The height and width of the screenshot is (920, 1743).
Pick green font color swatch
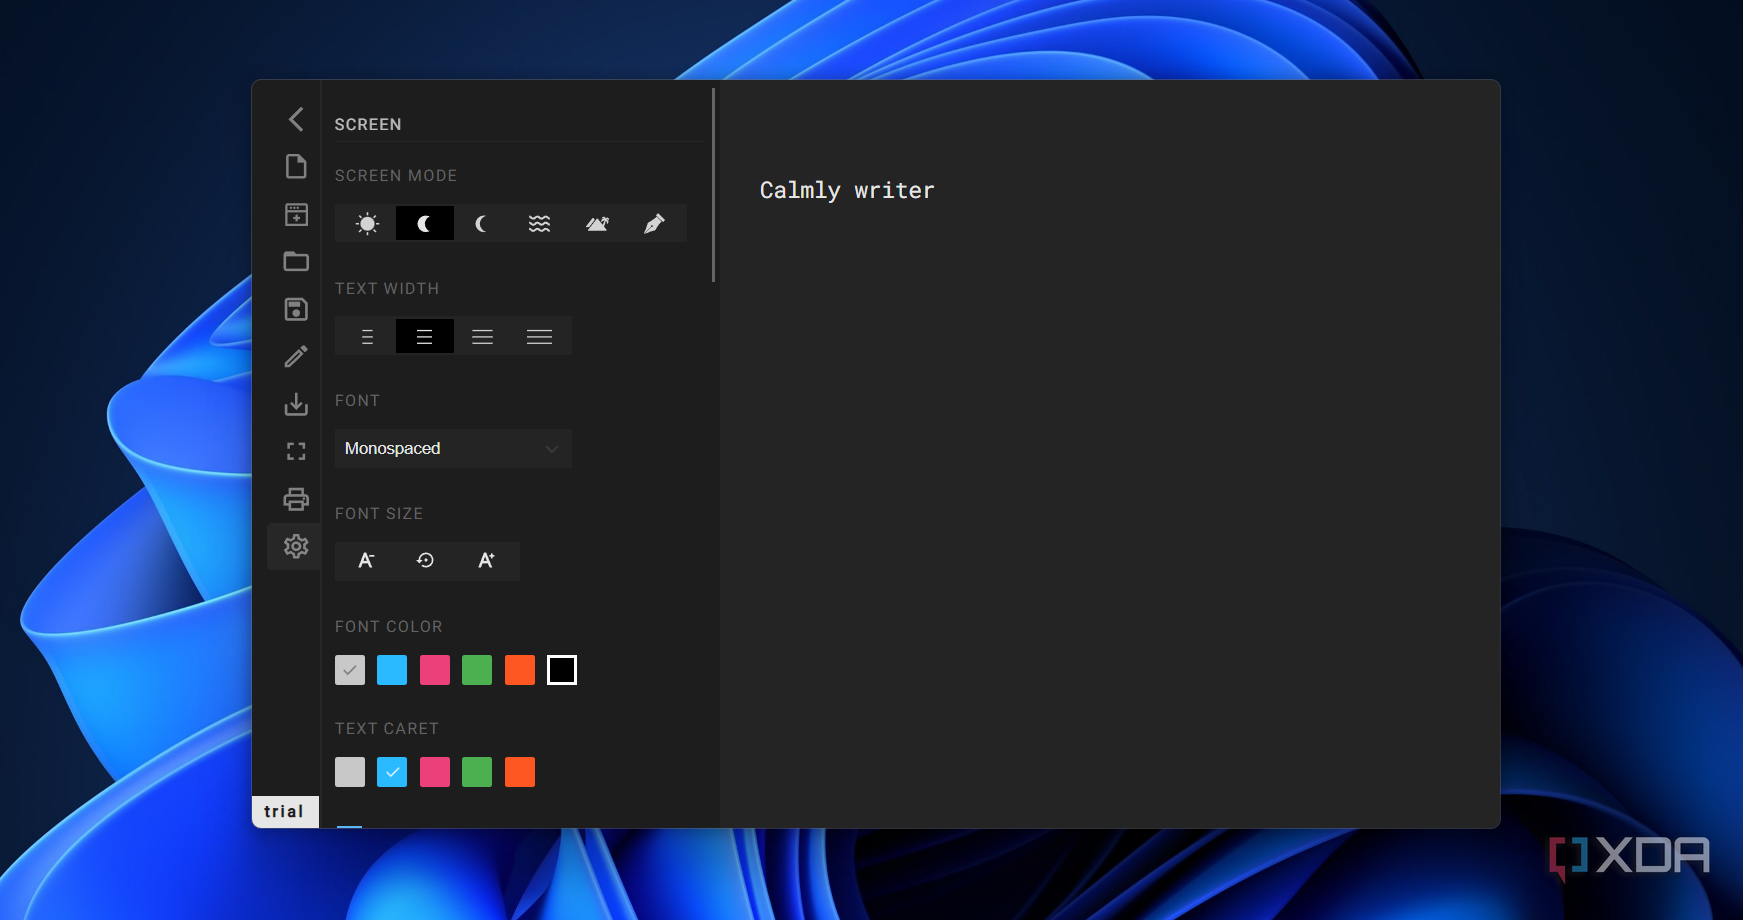pos(477,670)
